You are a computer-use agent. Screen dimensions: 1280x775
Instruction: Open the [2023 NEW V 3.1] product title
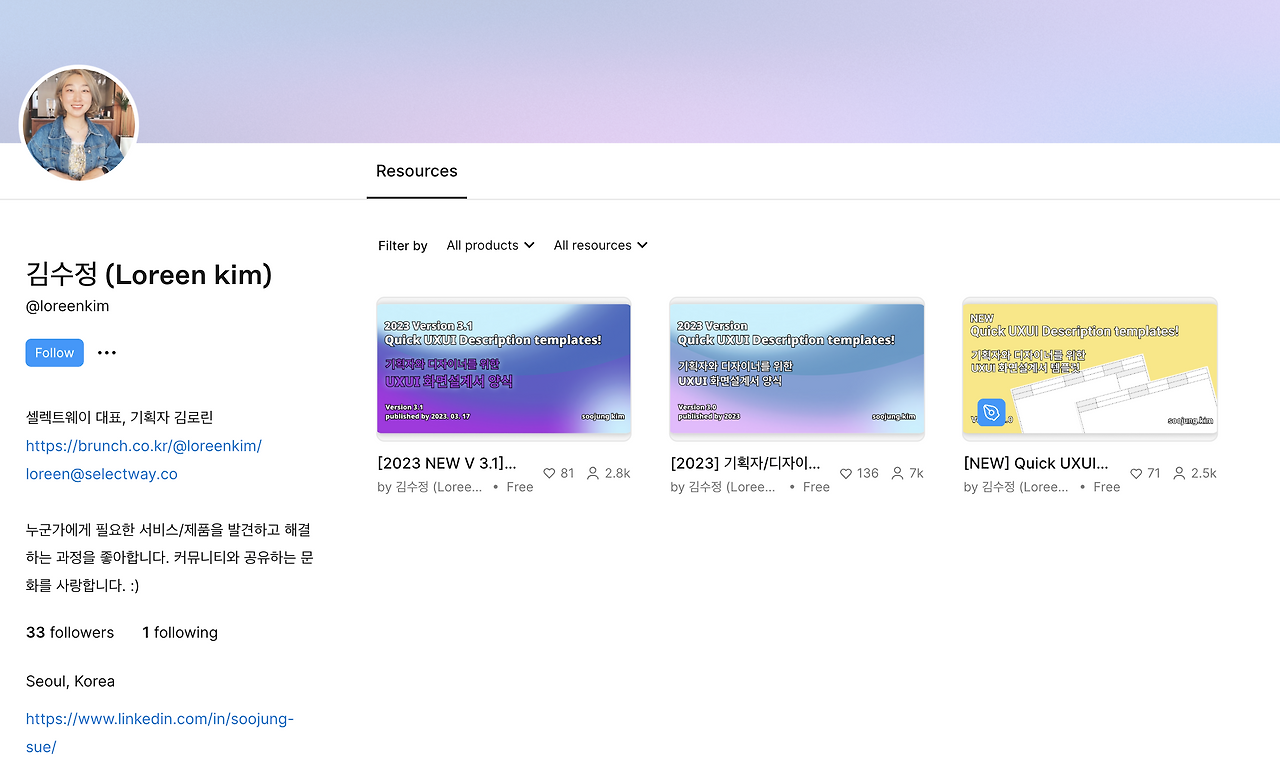(444, 462)
